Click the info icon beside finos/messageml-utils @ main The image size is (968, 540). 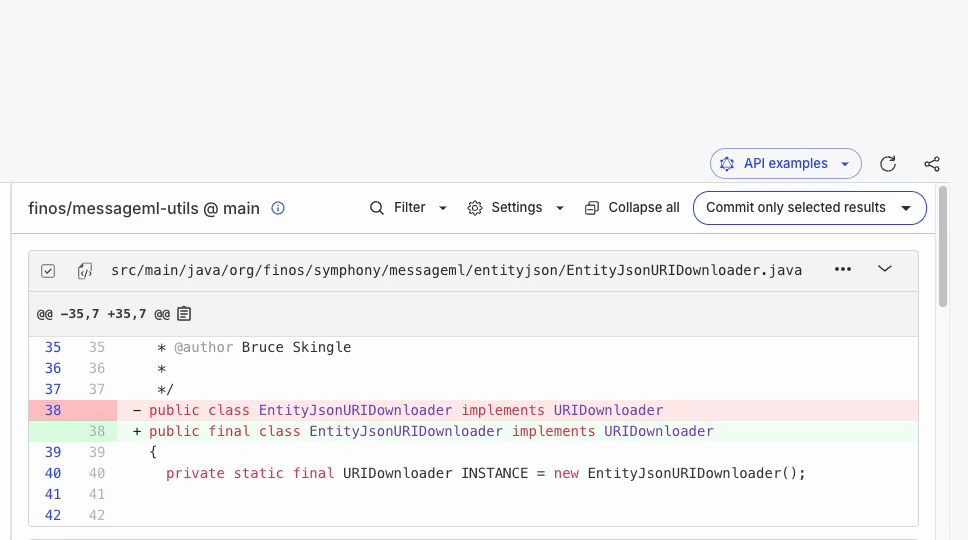coord(278,208)
